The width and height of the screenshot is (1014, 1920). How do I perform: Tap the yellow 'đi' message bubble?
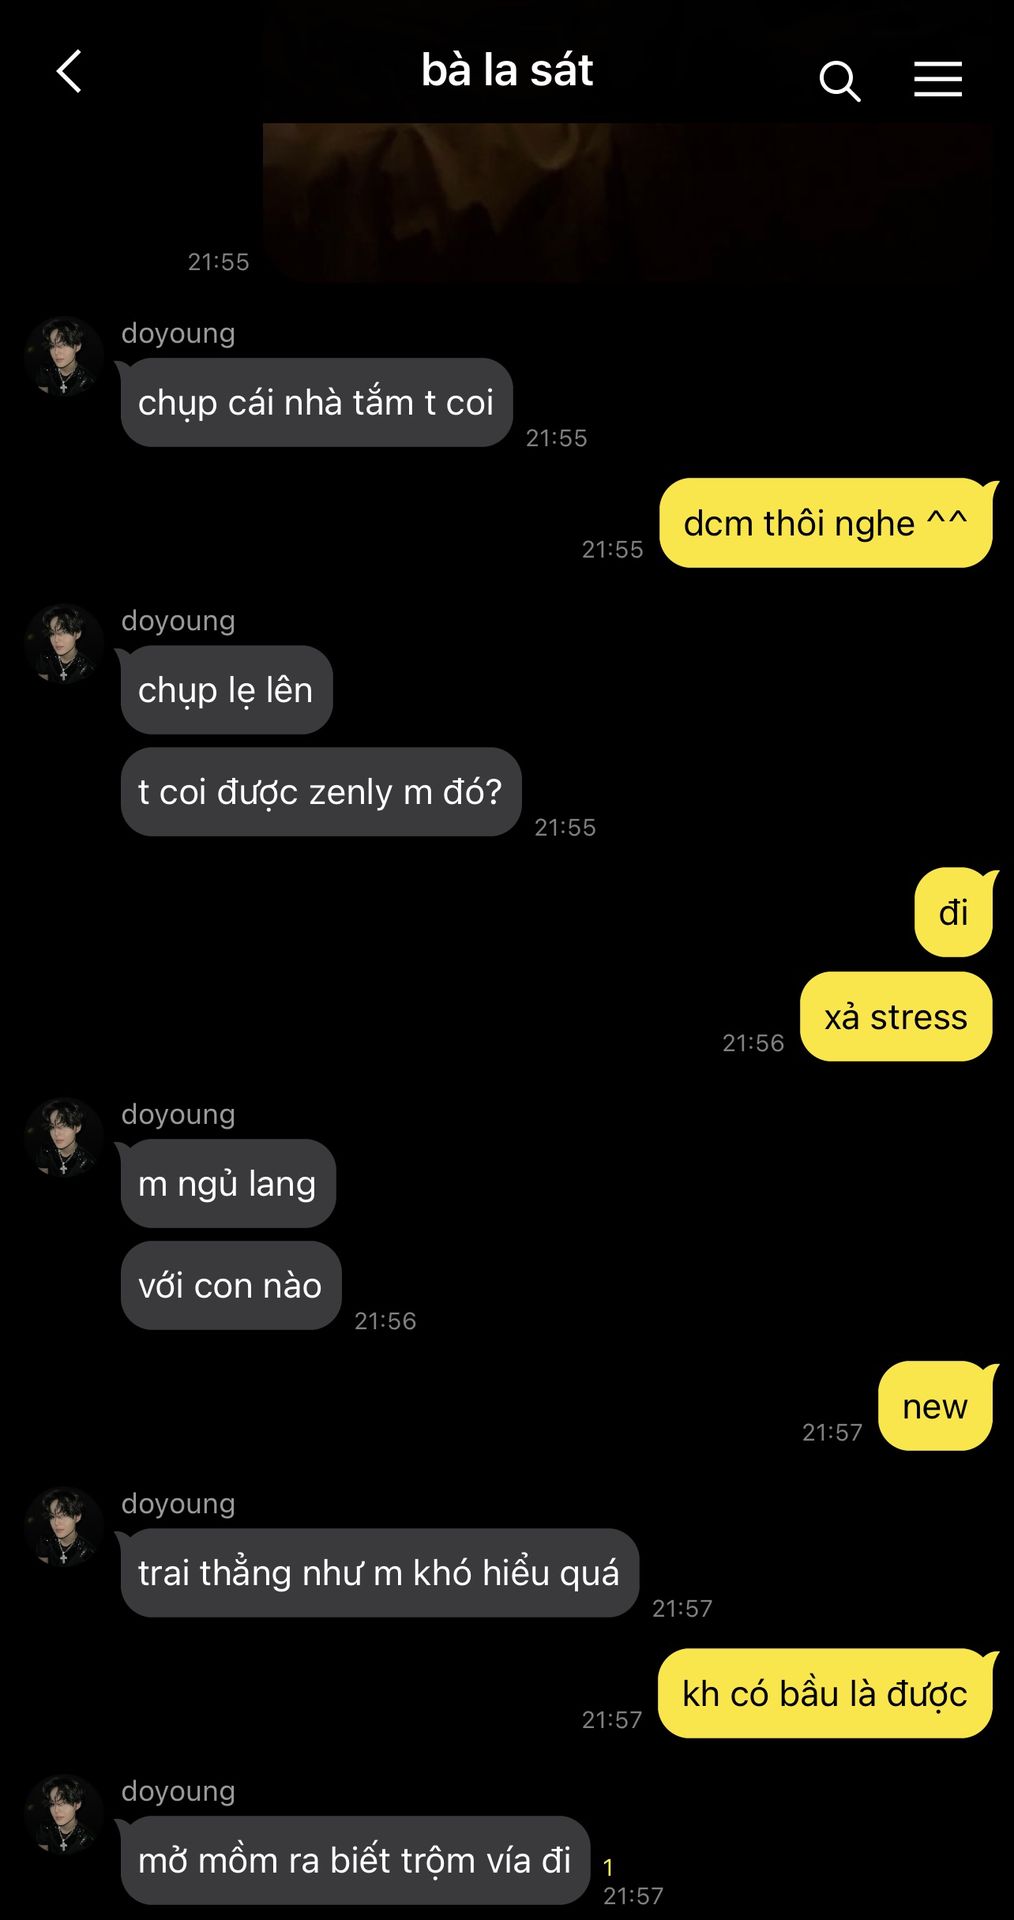coord(953,913)
